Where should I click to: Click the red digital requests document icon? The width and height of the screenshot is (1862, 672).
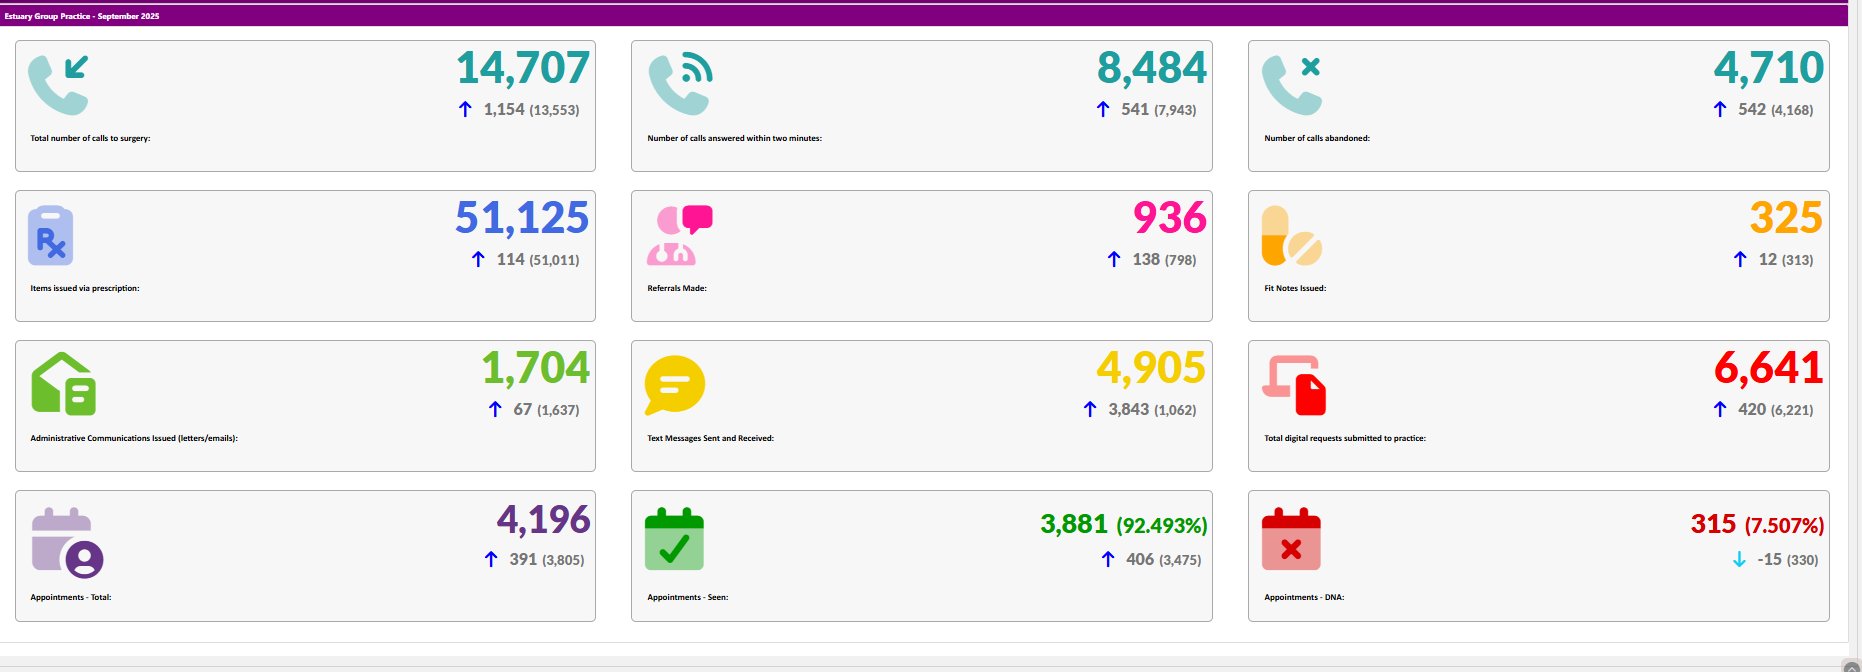1294,385
